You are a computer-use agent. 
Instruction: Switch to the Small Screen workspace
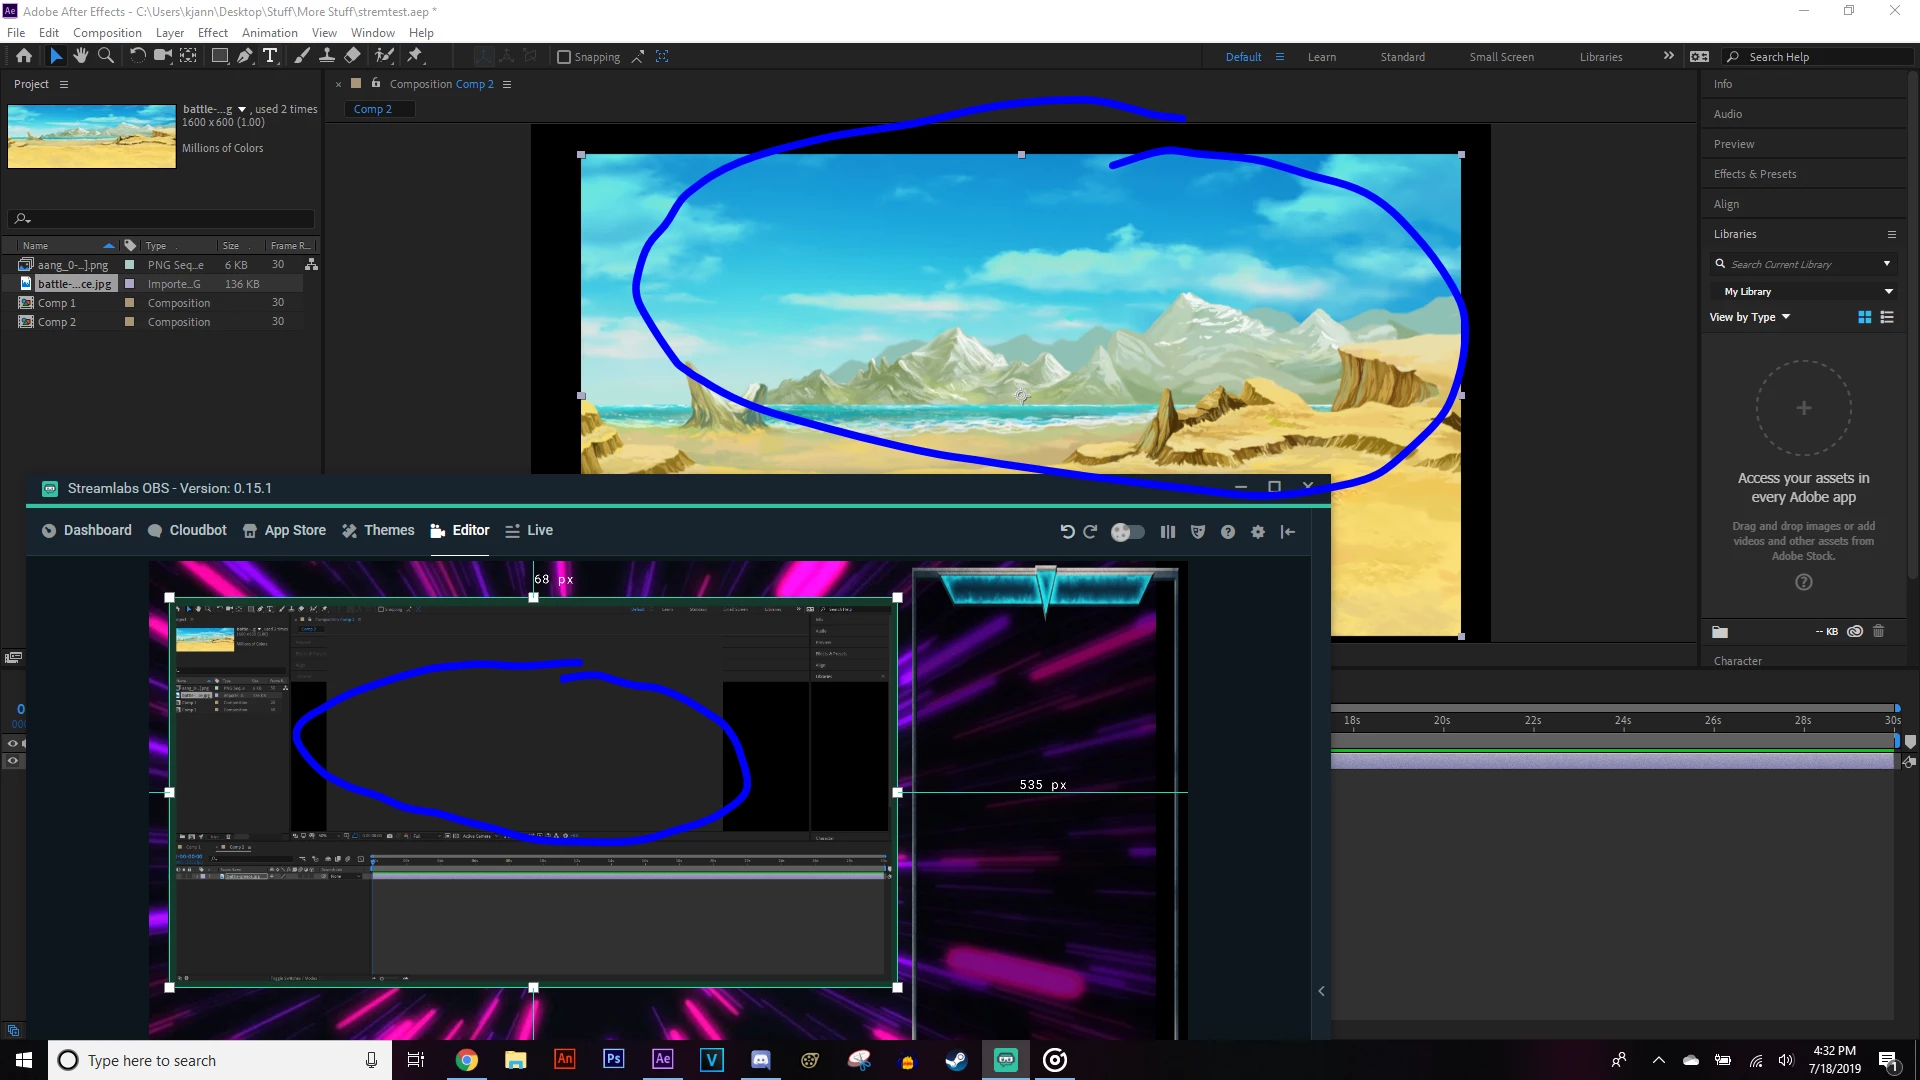click(x=1501, y=57)
